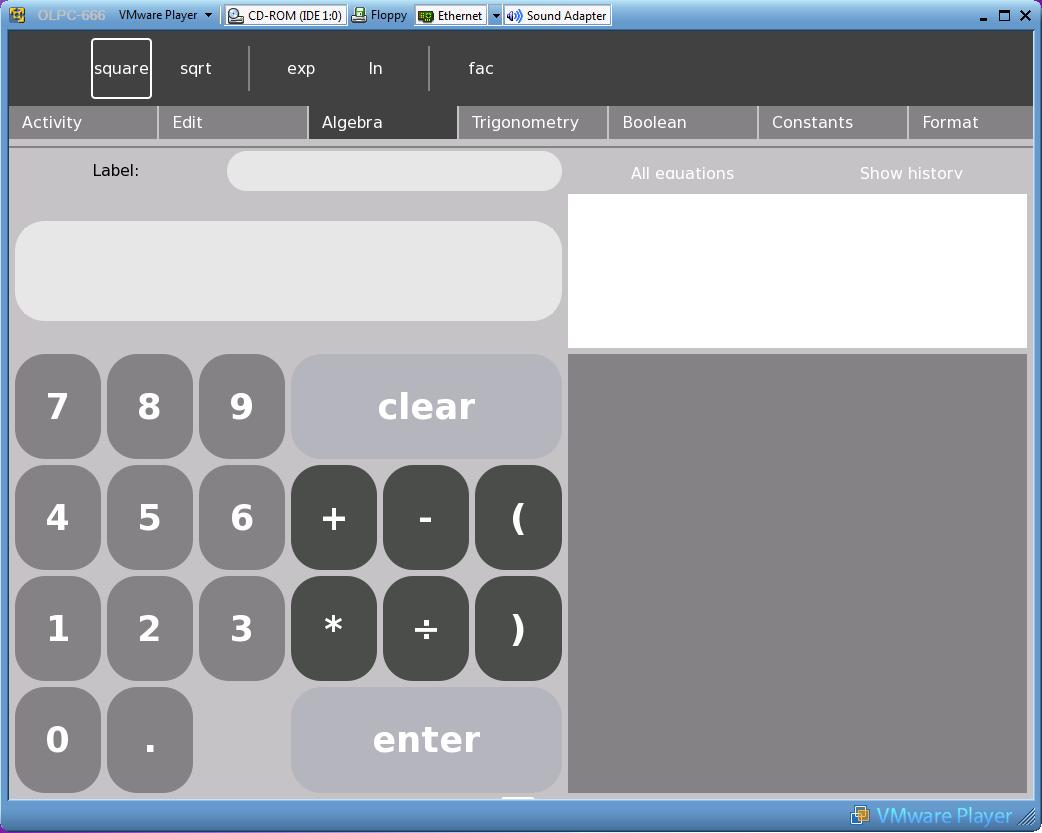Insert the exp function
The image size is (1042, 833).
pyautogui.click(x=301, y=69)
